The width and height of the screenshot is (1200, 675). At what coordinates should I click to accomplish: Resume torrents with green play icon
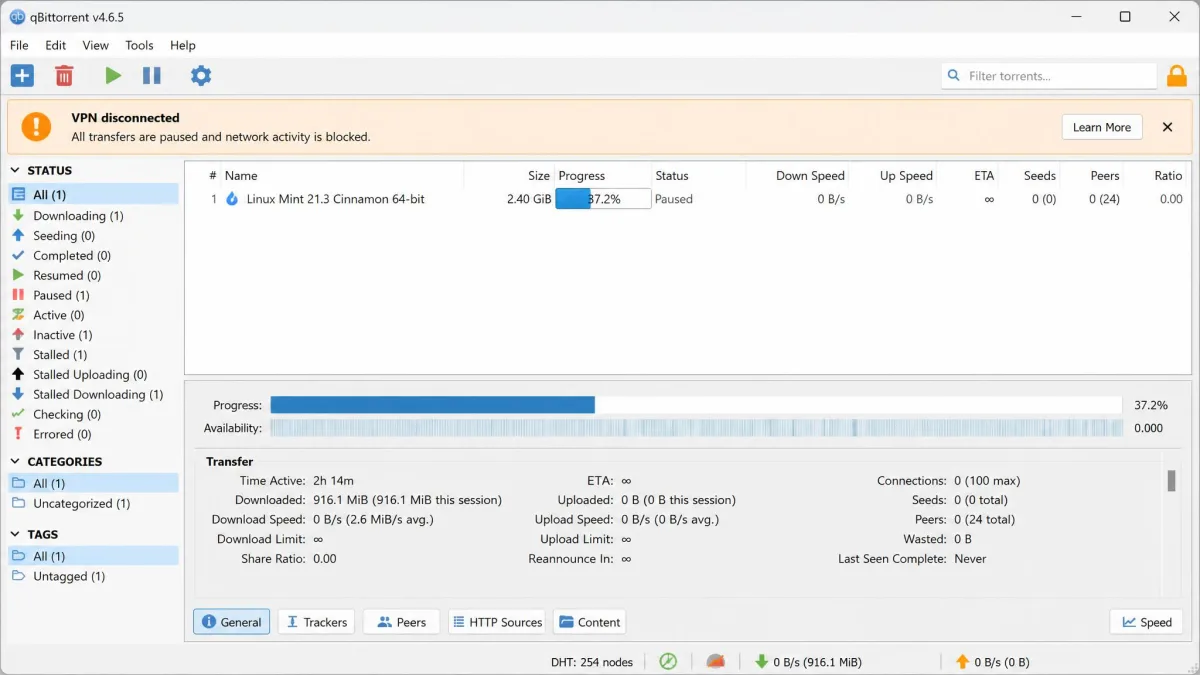pos(113,75)
